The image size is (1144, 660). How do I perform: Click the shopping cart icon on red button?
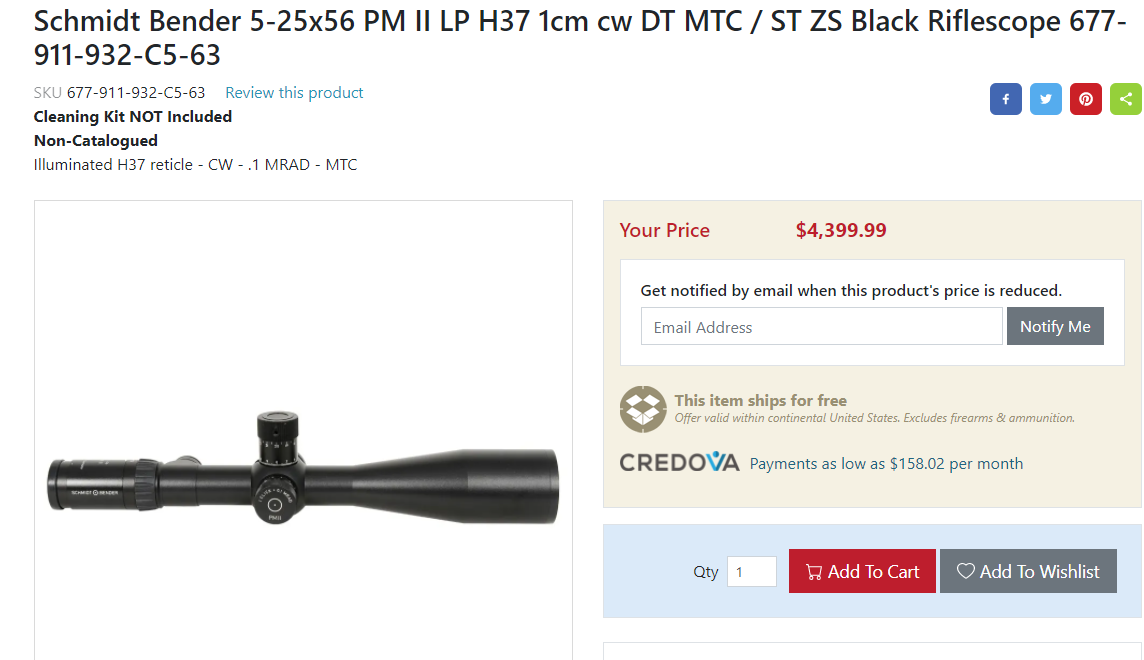[814, 572]
